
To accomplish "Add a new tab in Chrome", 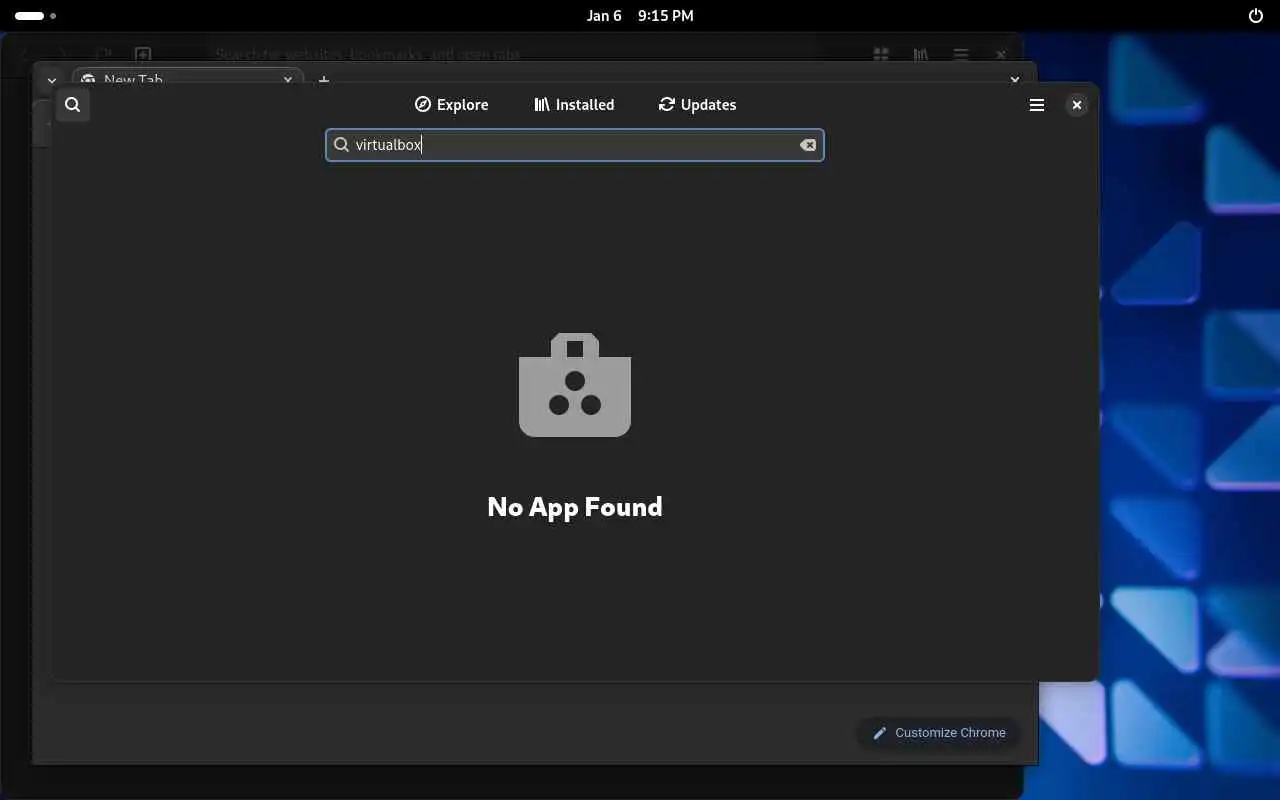I will (x=323, y=79).
